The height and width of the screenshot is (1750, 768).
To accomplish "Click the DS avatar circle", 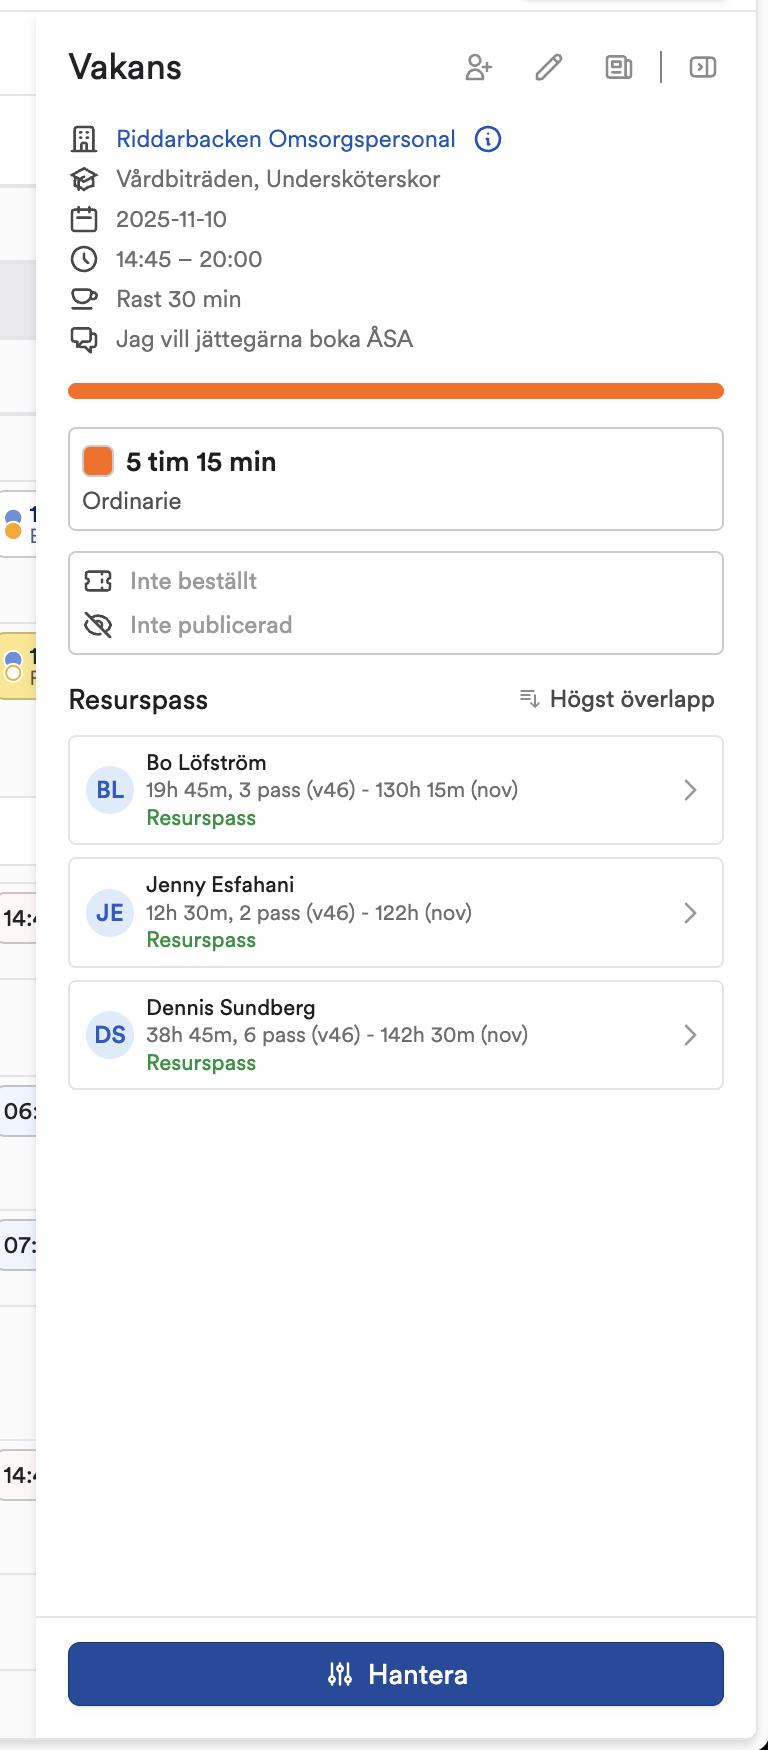I will pyautogui.click(x=110, y=1035).
